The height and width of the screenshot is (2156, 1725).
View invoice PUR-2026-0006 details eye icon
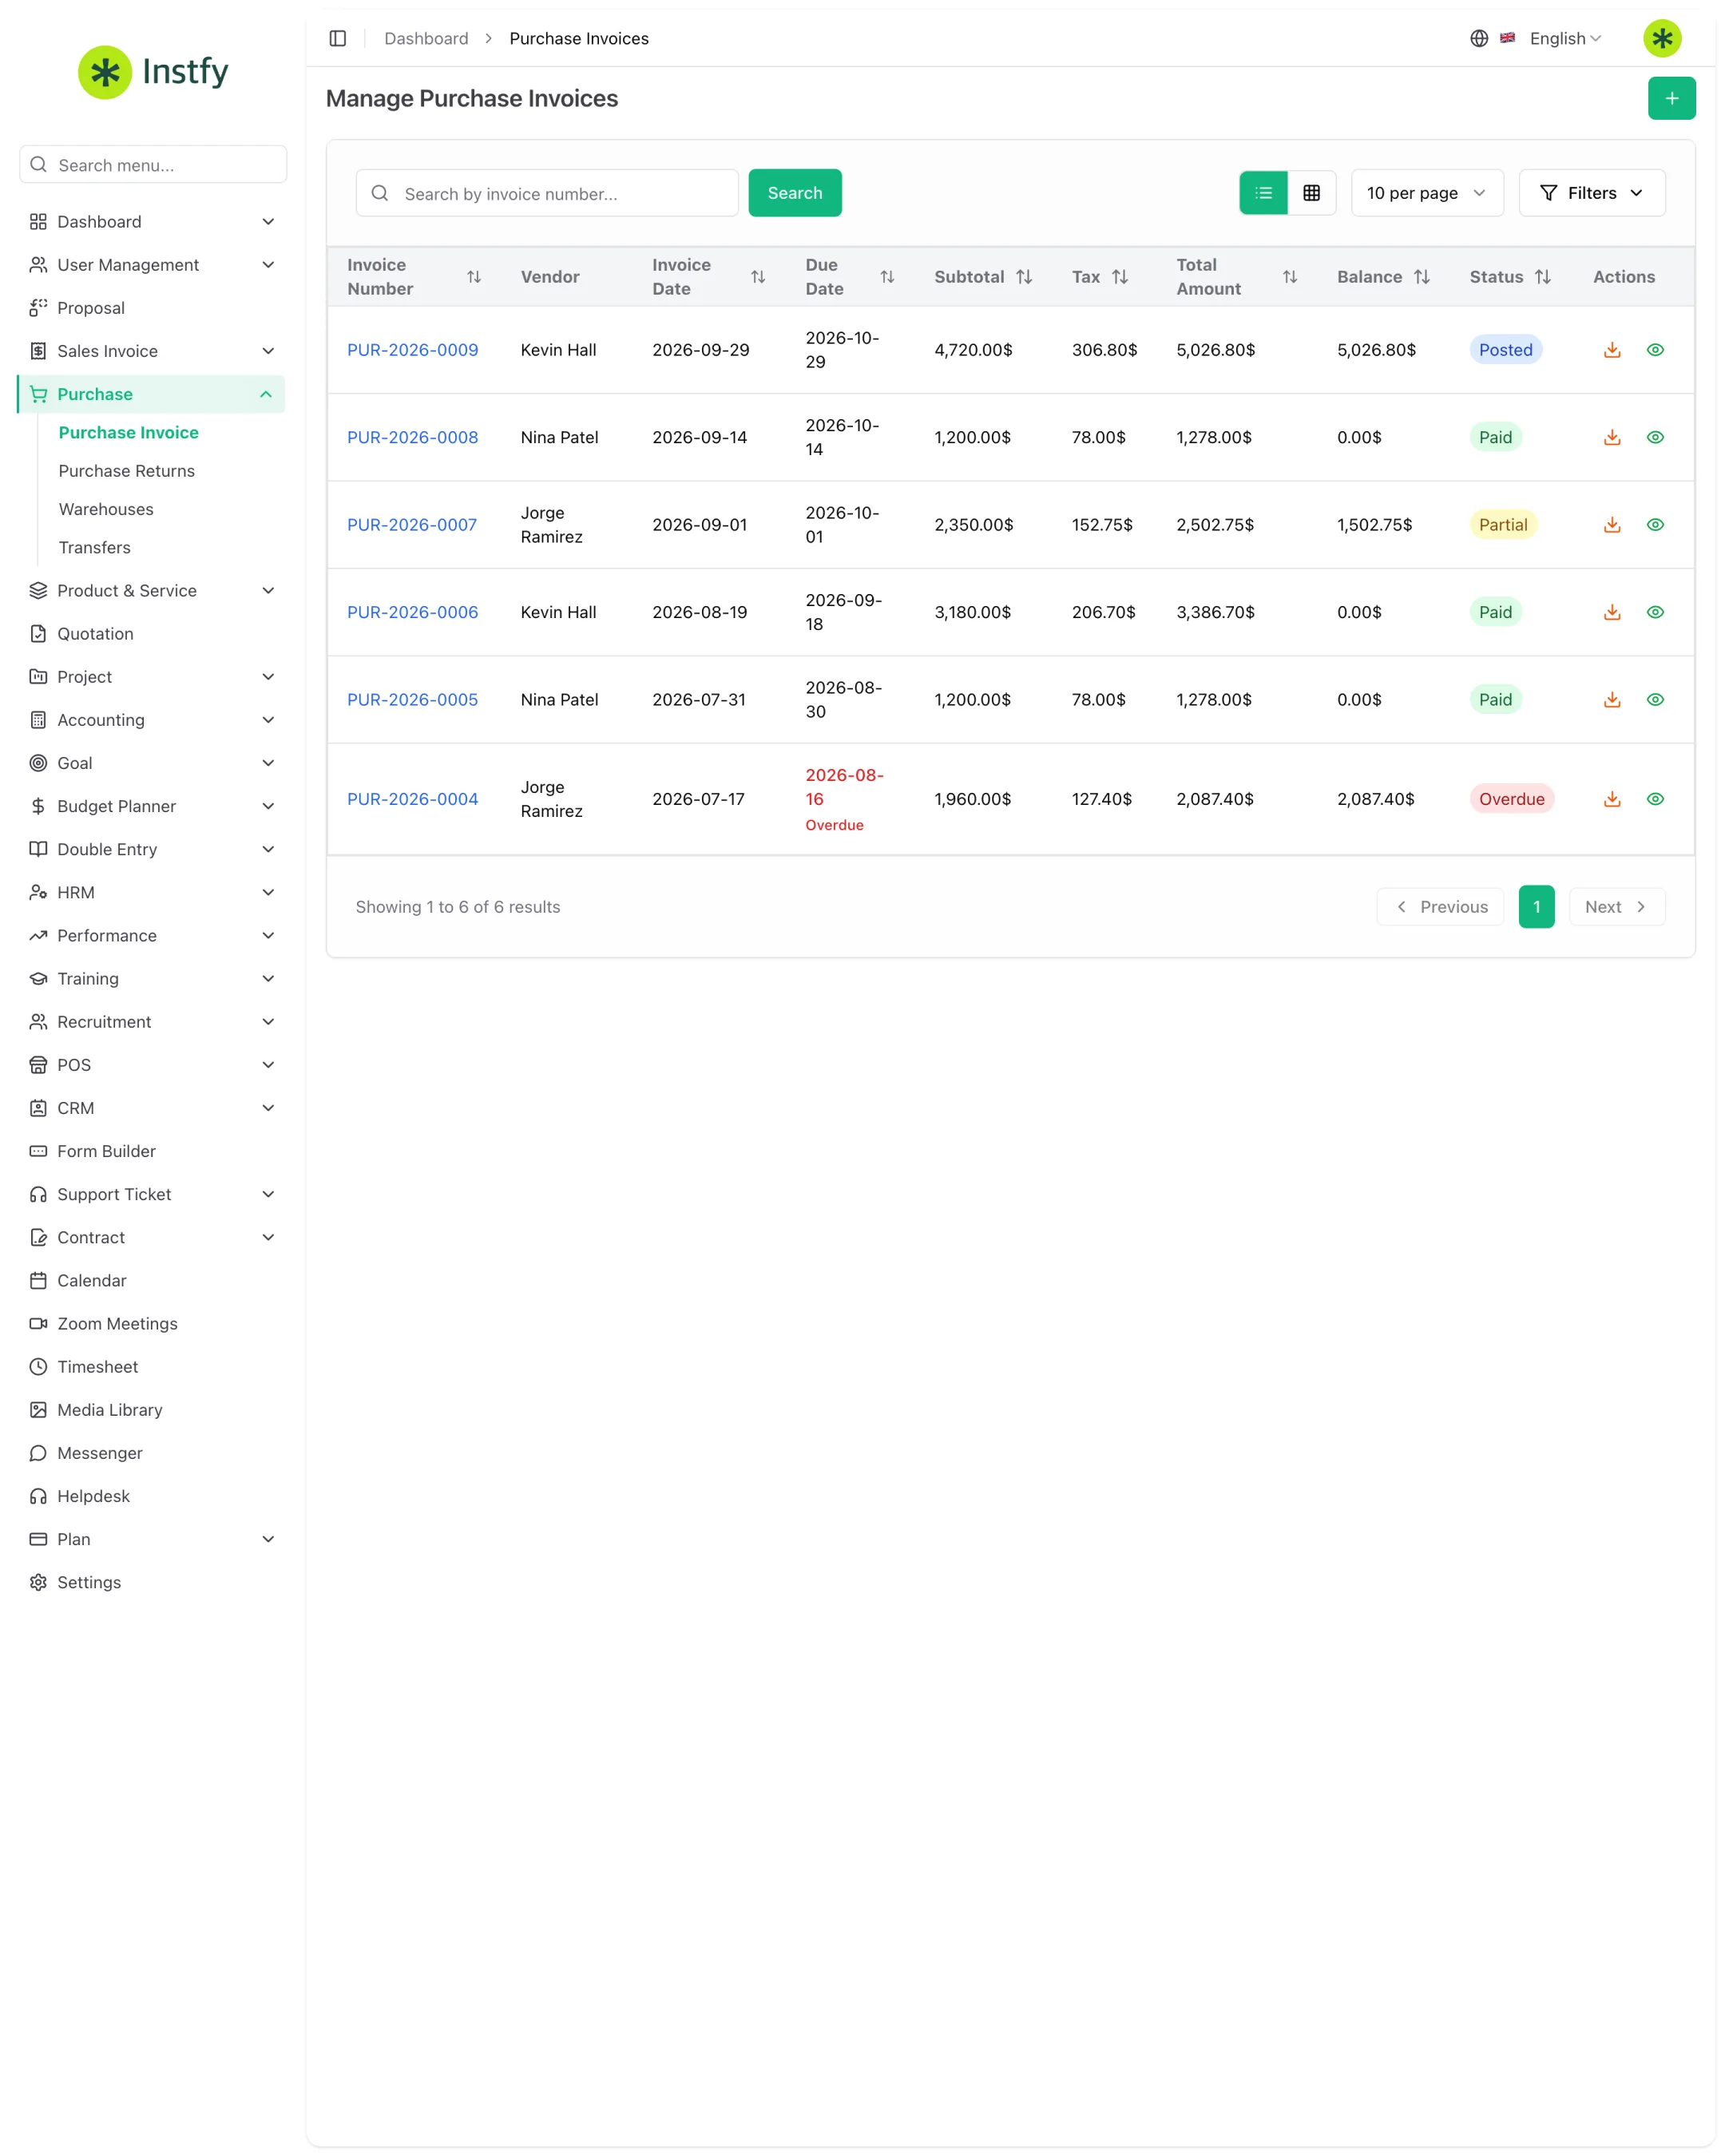click(1654, 612)
